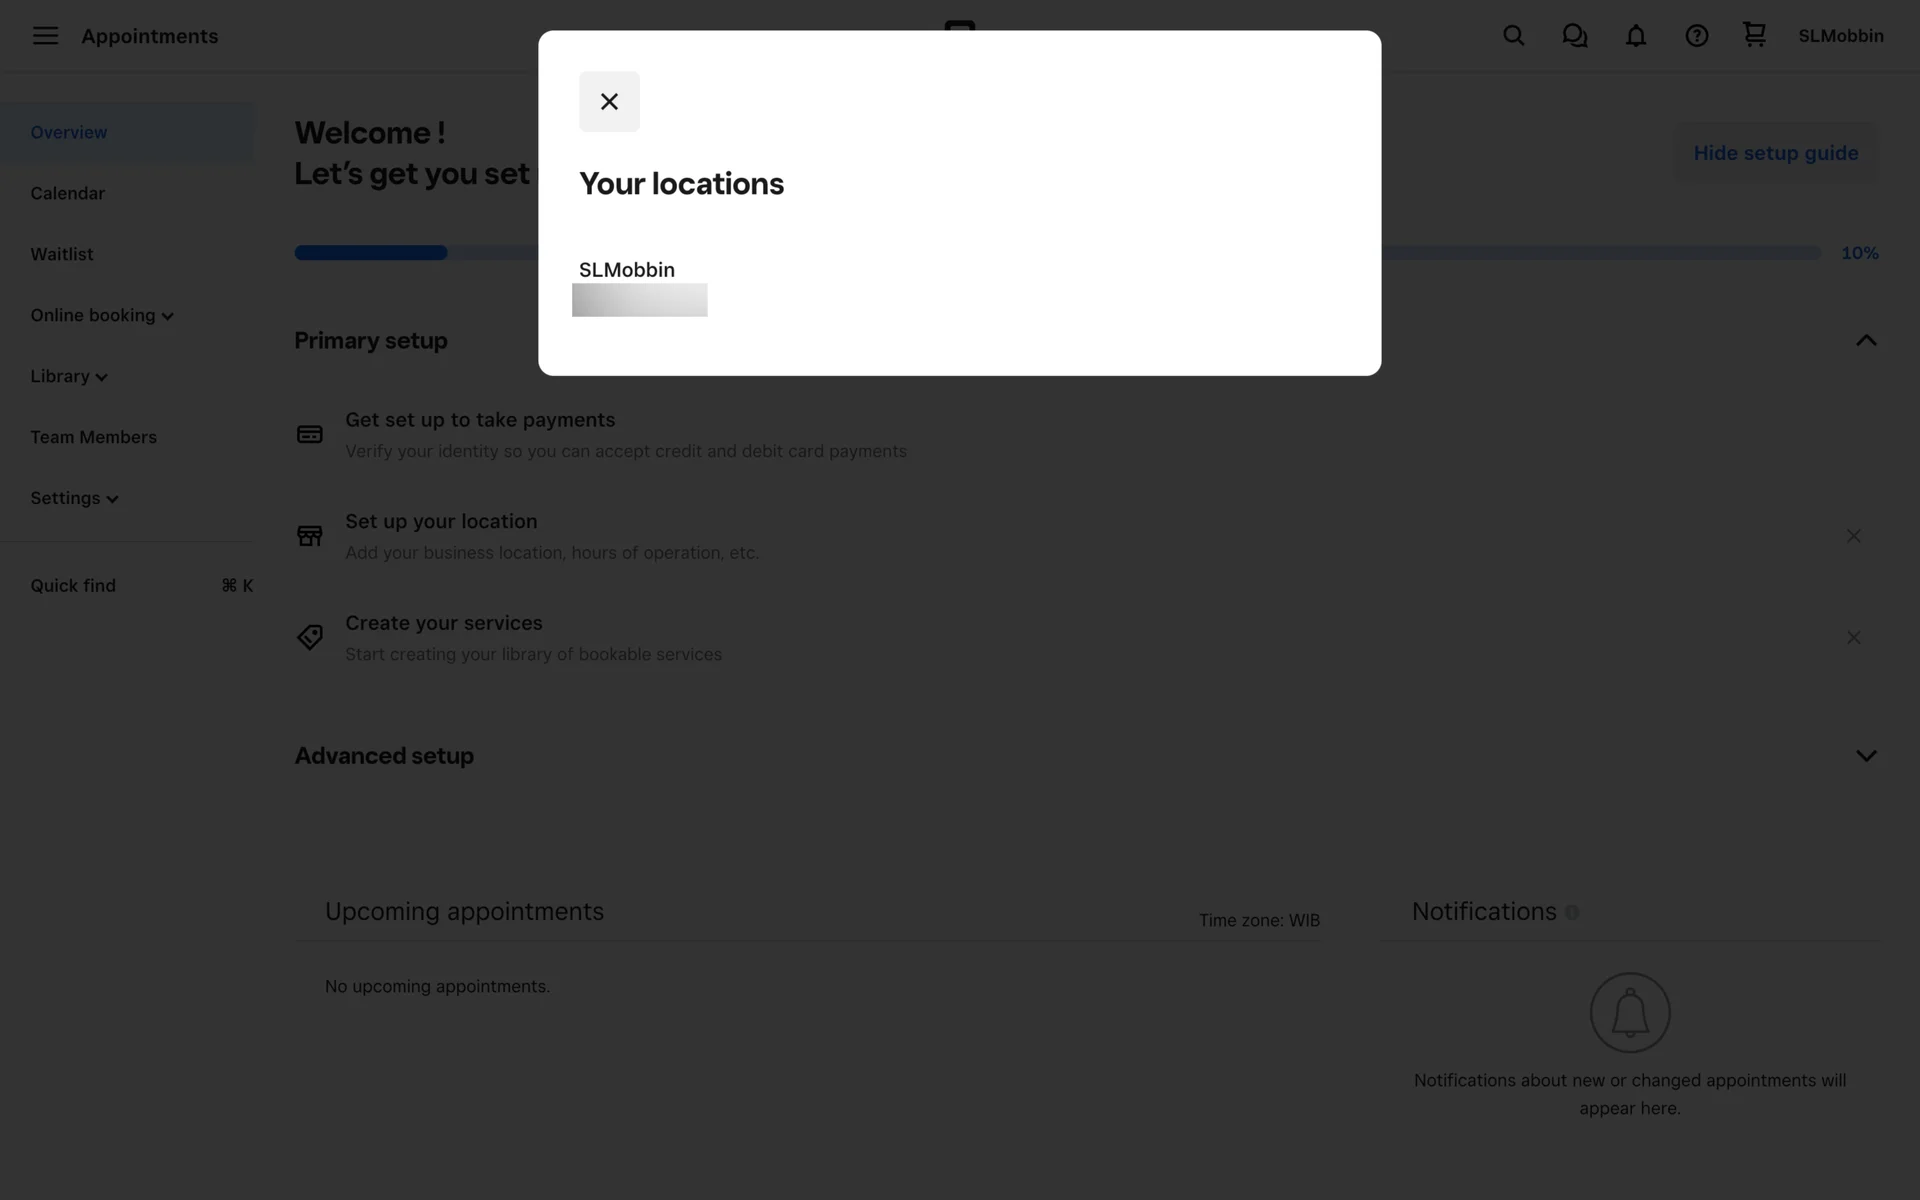The image size is (1920, 1200).
Task: Open the messages chat icon
Action: [1574, 36]
